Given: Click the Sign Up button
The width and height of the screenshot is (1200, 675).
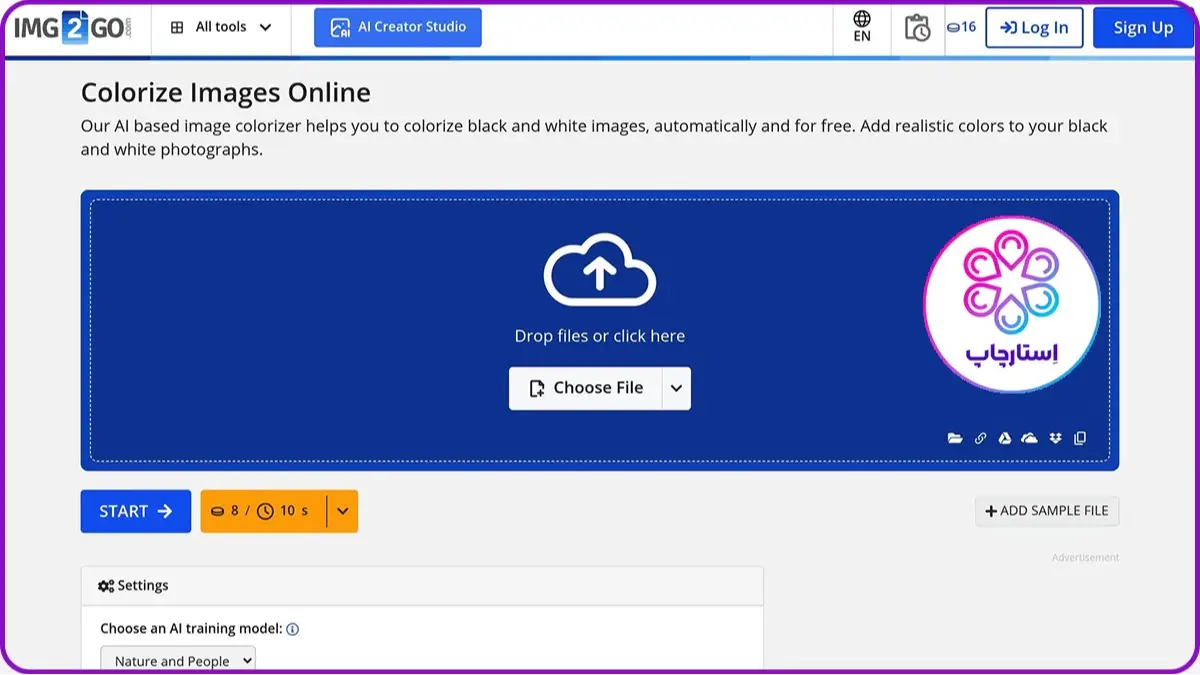Looking at the screenshot, I should click(x=1142, y=28).
